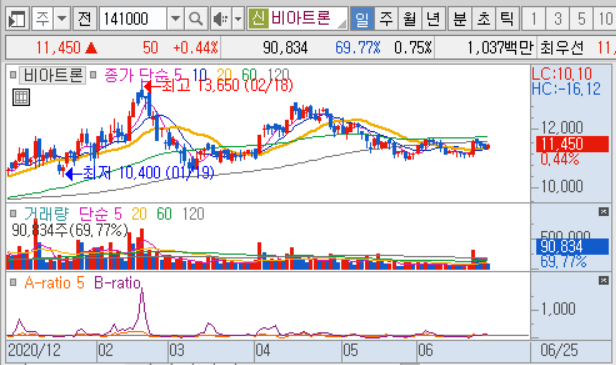Image resolution: width=616 pixels, height=365 pixels.
Task: Click interval button 5
Action: [x=582, y=18]
